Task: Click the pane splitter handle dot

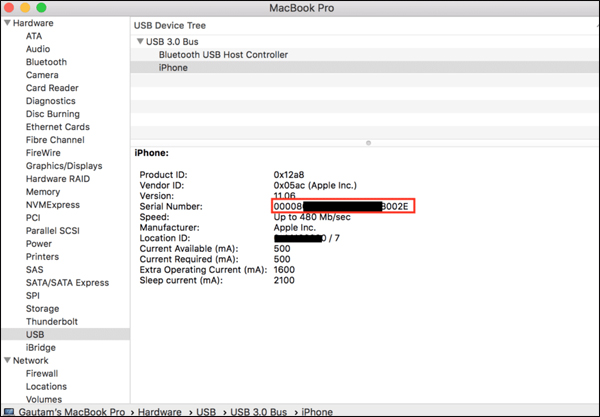Action: pos(368,143)
